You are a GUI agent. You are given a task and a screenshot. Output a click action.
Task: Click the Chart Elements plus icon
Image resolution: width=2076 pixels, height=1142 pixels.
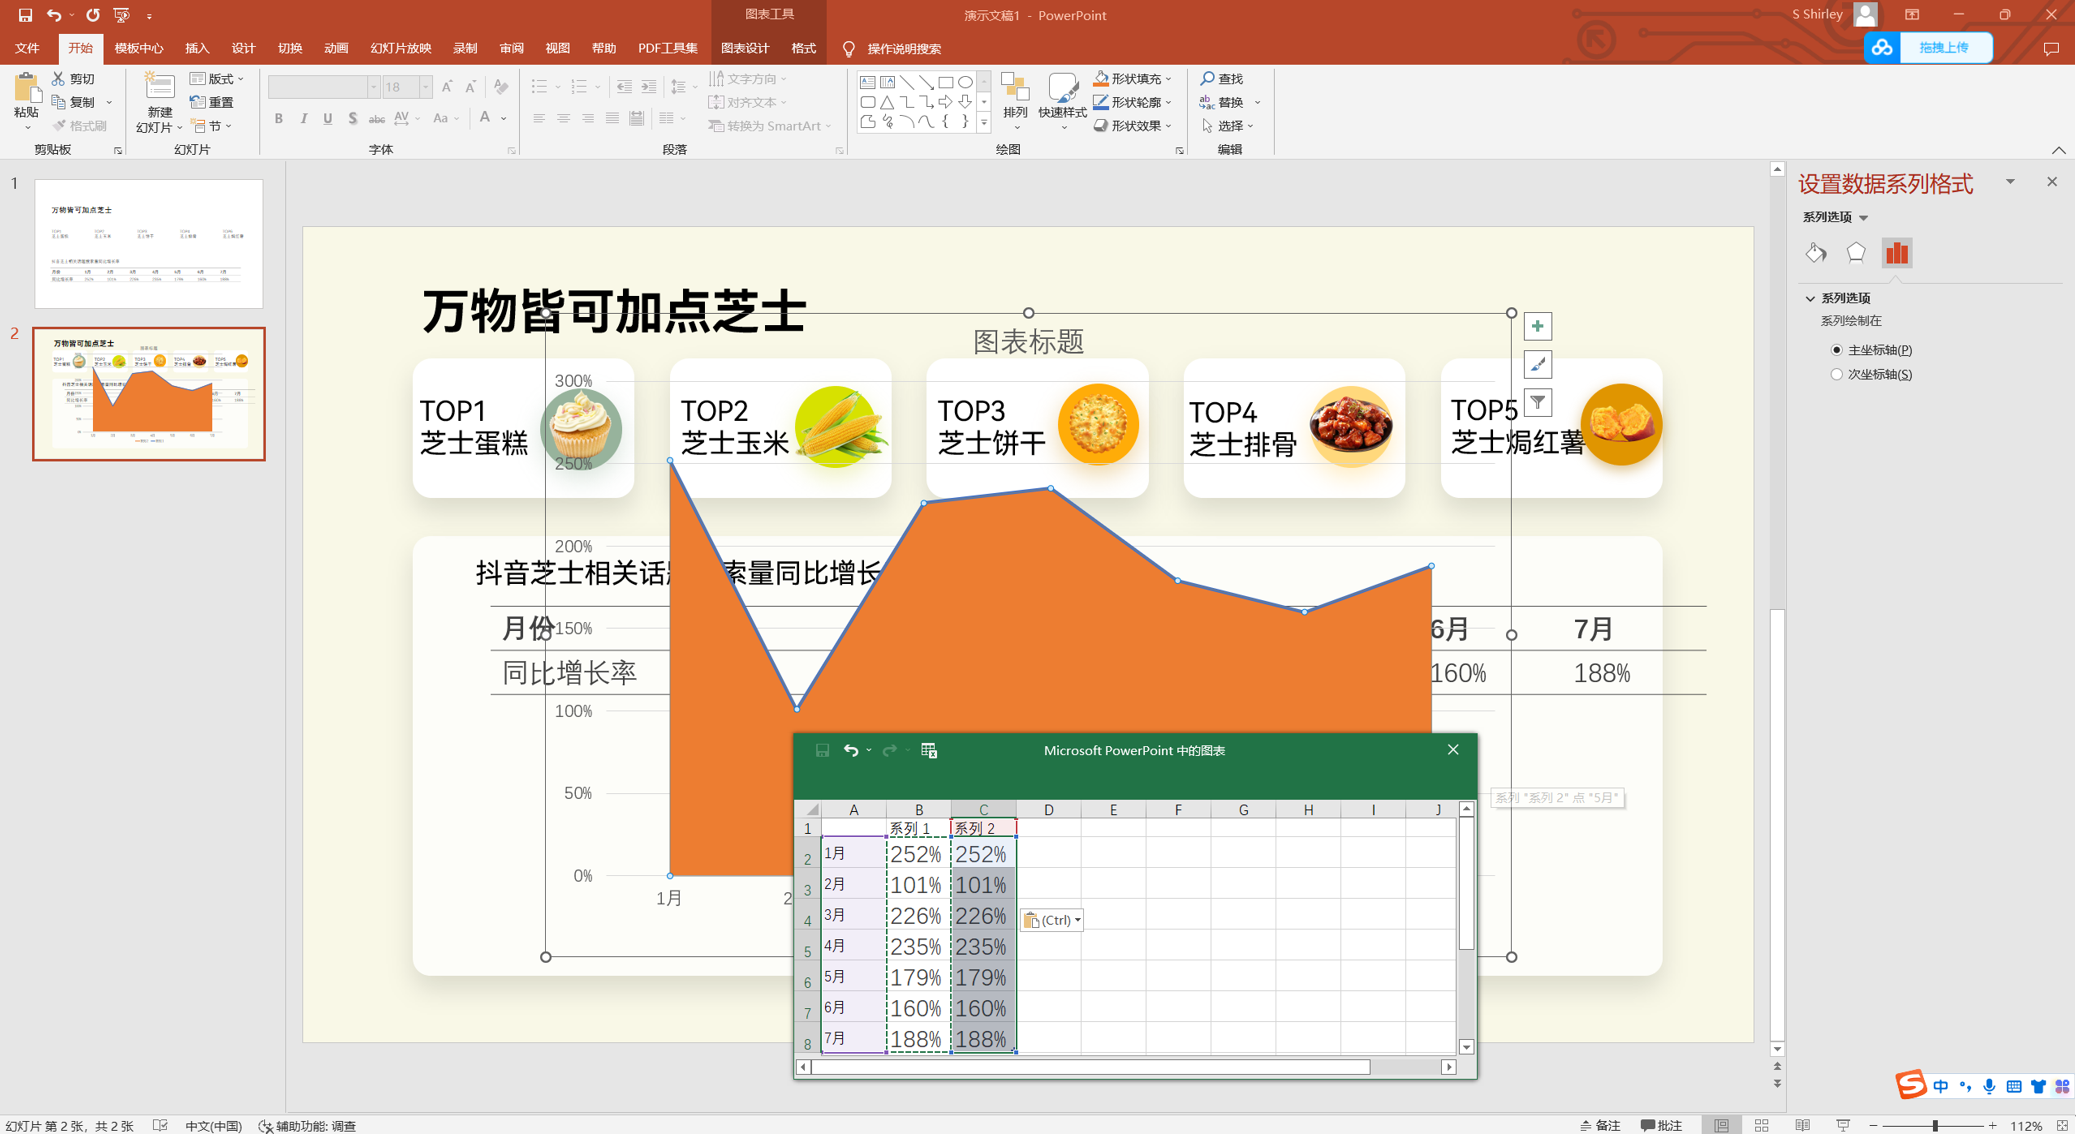[x=1537, y=327]
